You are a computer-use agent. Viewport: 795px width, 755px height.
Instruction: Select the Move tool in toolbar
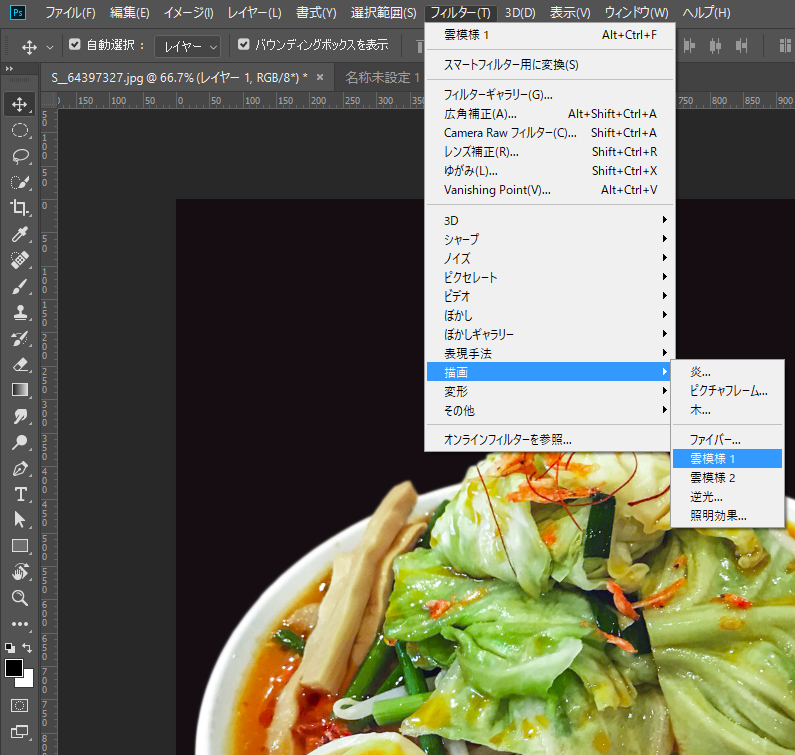[20, 104]
